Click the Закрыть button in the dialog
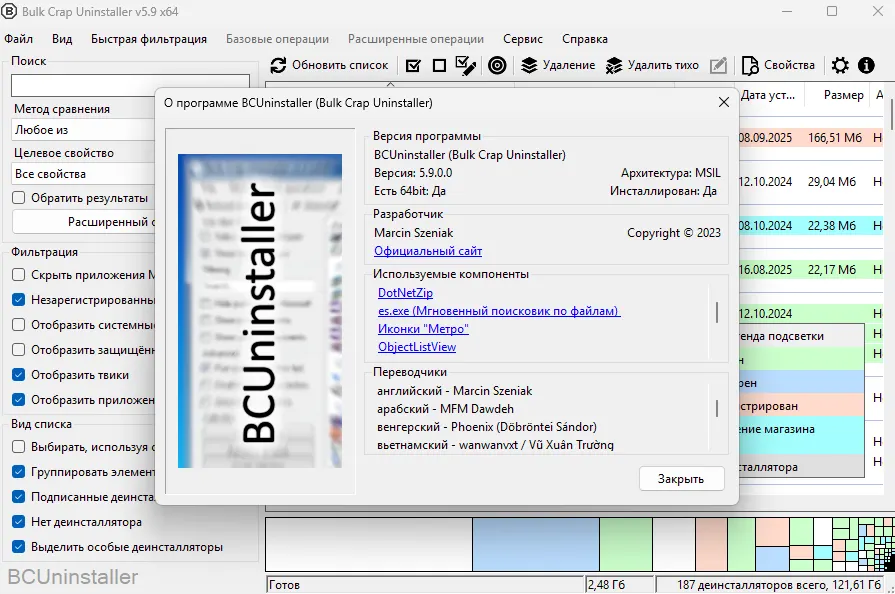 [681, 479]
